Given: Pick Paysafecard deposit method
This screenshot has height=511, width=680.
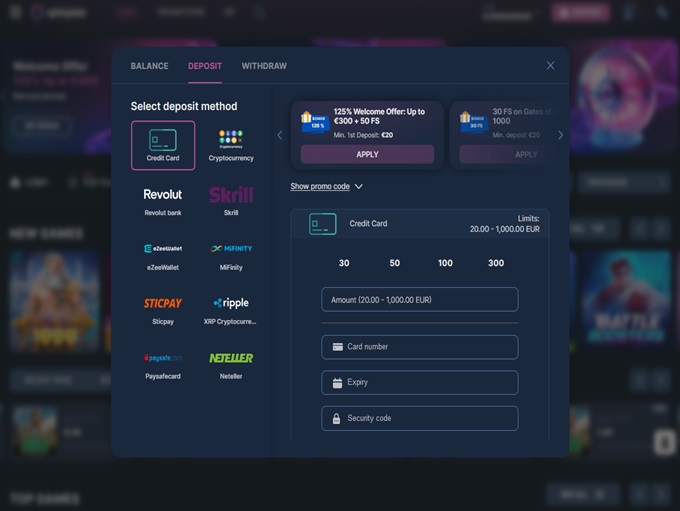Looking at the screenshot, I should coord(163,363).
